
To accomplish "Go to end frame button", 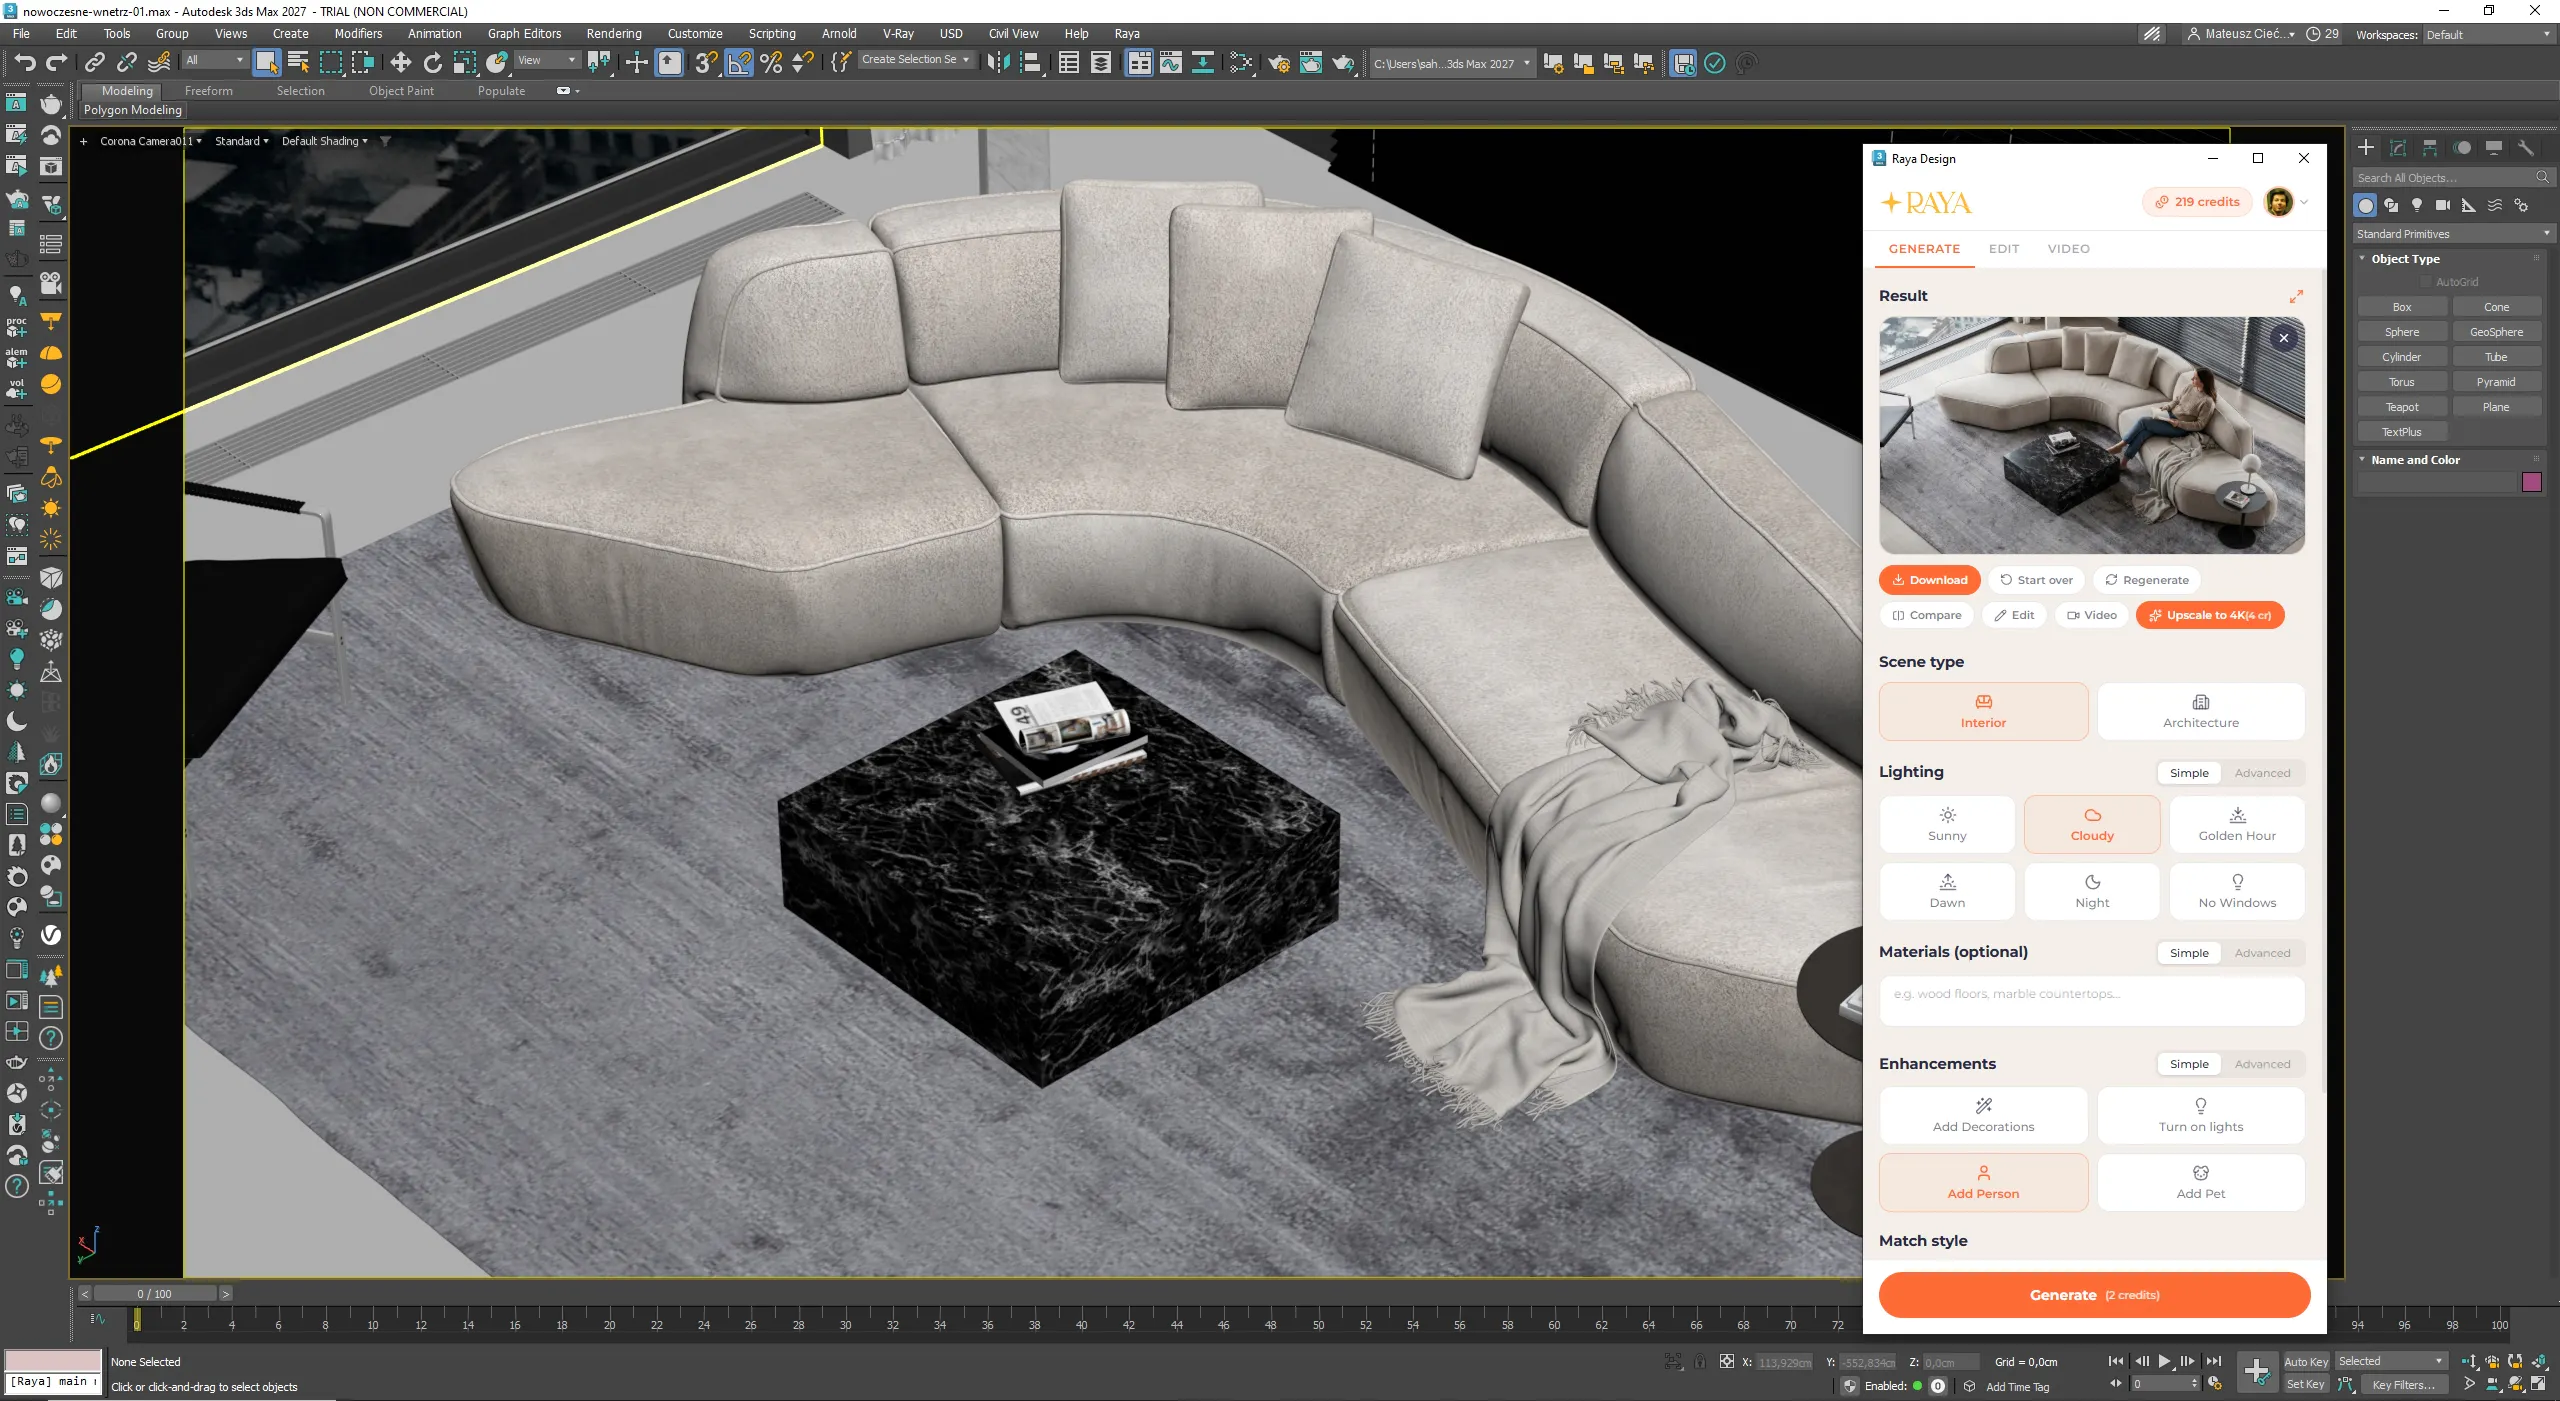I will coord(2214,1361).
